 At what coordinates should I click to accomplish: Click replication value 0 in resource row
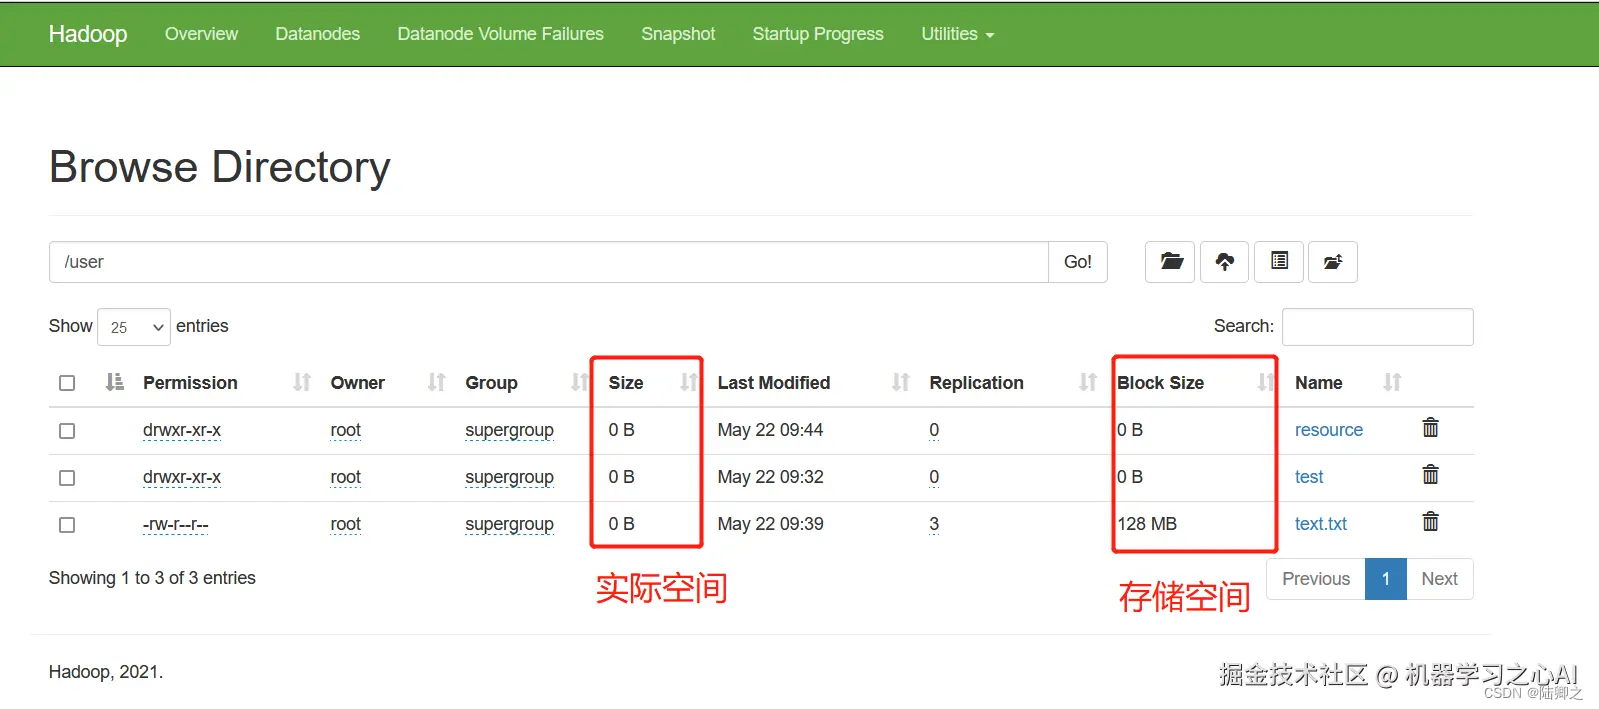(x=934, y=430)
